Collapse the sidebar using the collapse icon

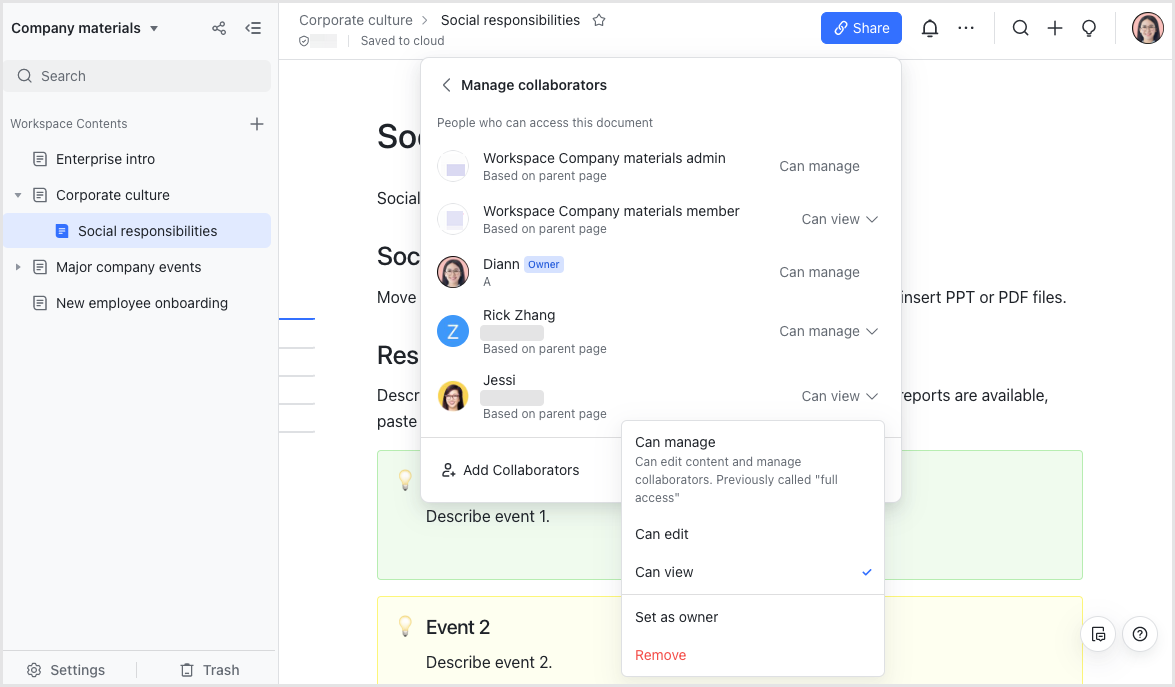[254, 28]
